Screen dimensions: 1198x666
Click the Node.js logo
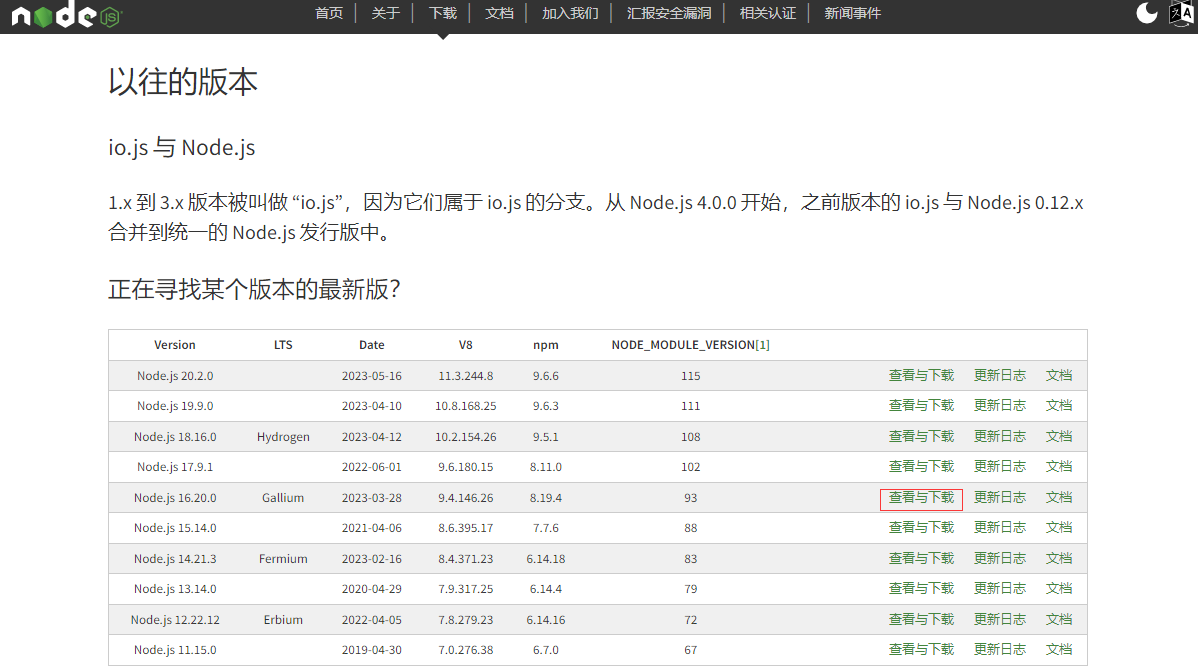[66, 15]
